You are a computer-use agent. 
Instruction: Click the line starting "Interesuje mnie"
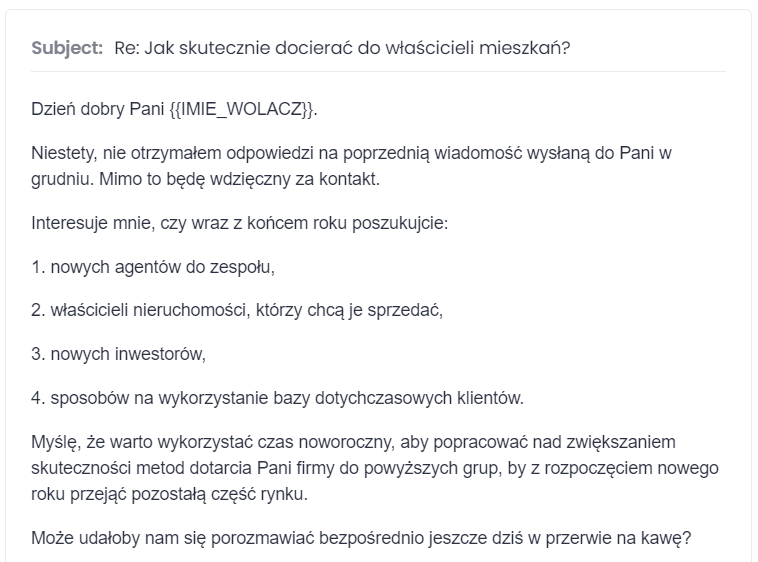click(x=239, y=223)
